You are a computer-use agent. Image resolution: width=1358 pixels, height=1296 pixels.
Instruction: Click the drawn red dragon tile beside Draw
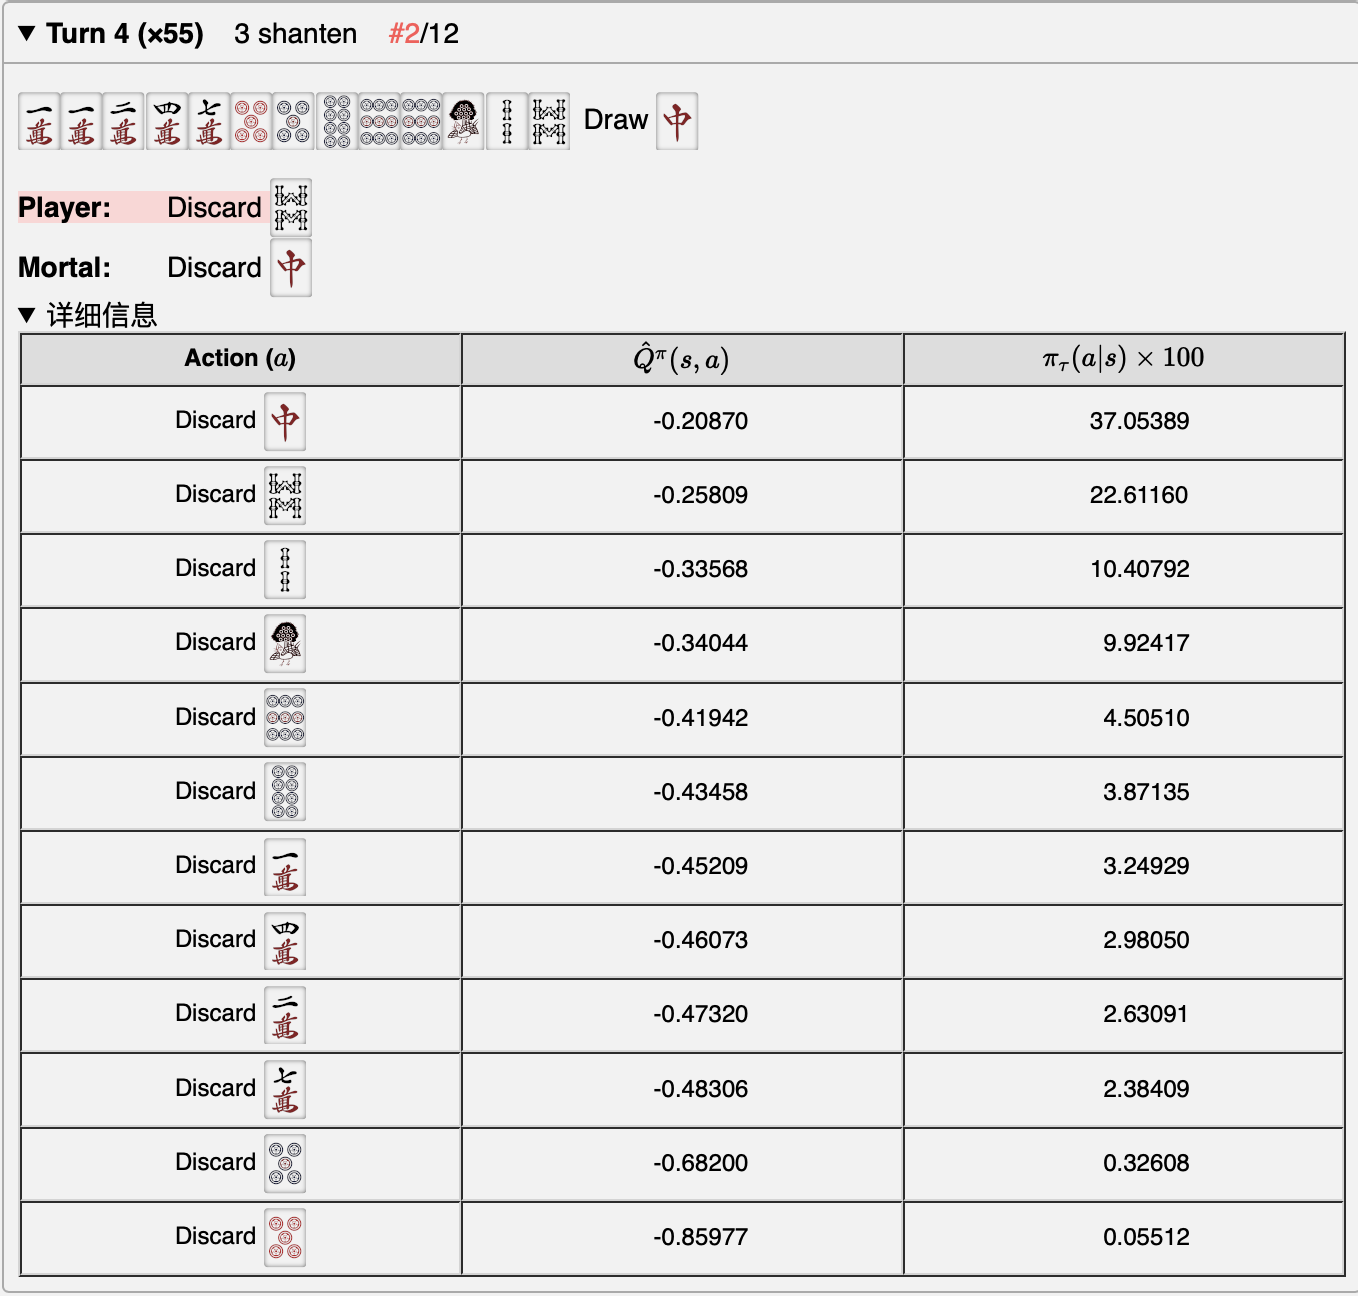point(677,122)
